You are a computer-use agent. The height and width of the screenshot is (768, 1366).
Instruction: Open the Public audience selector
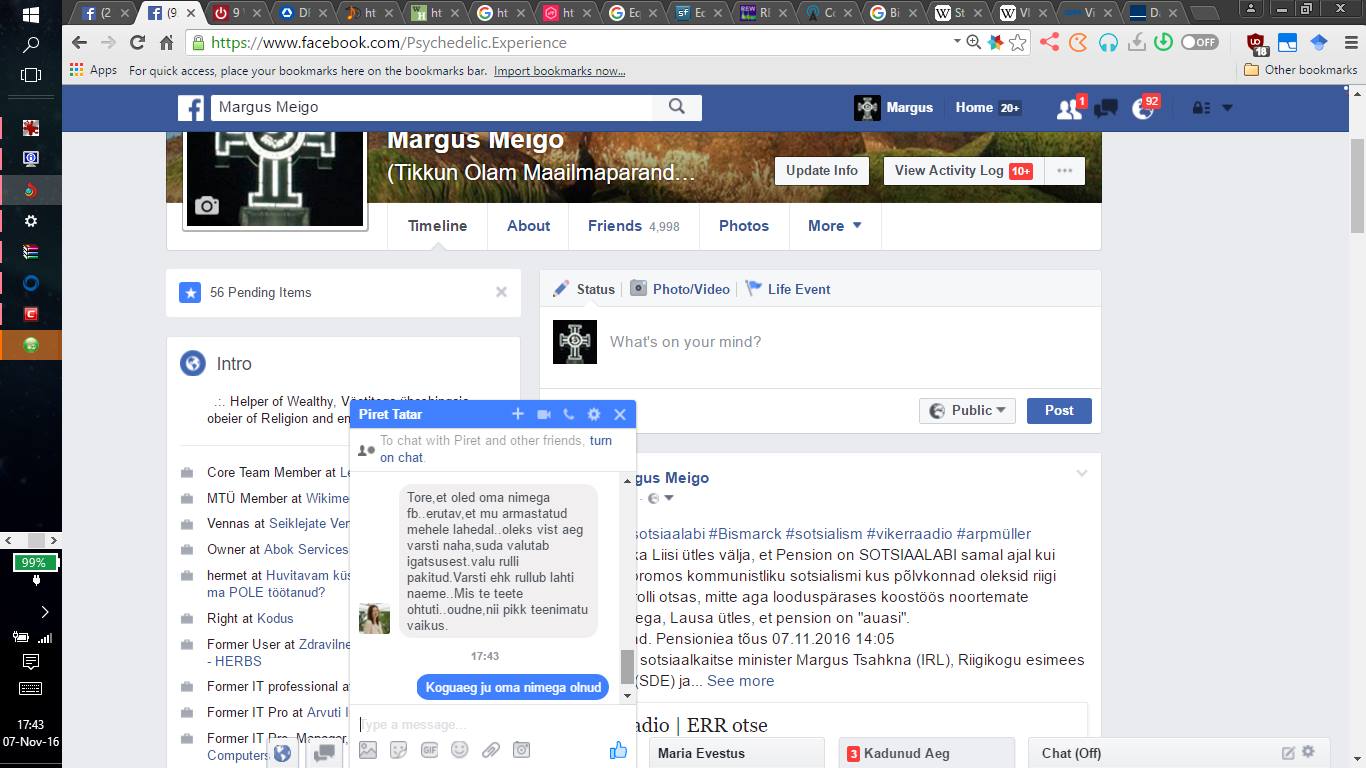click(x=967, y=411)
